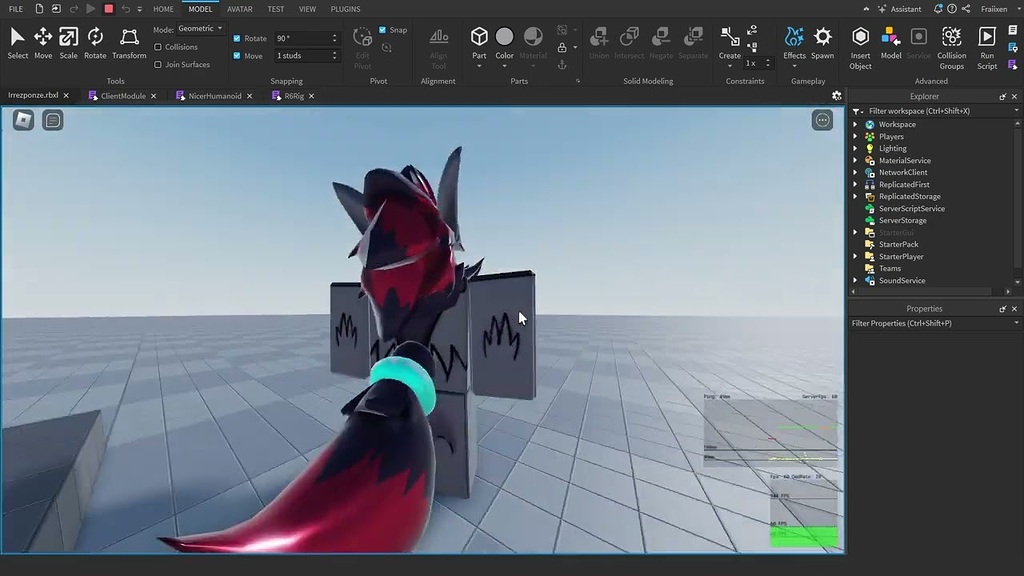Open the Mode Geometric dropdown

(x=199, y=28)
